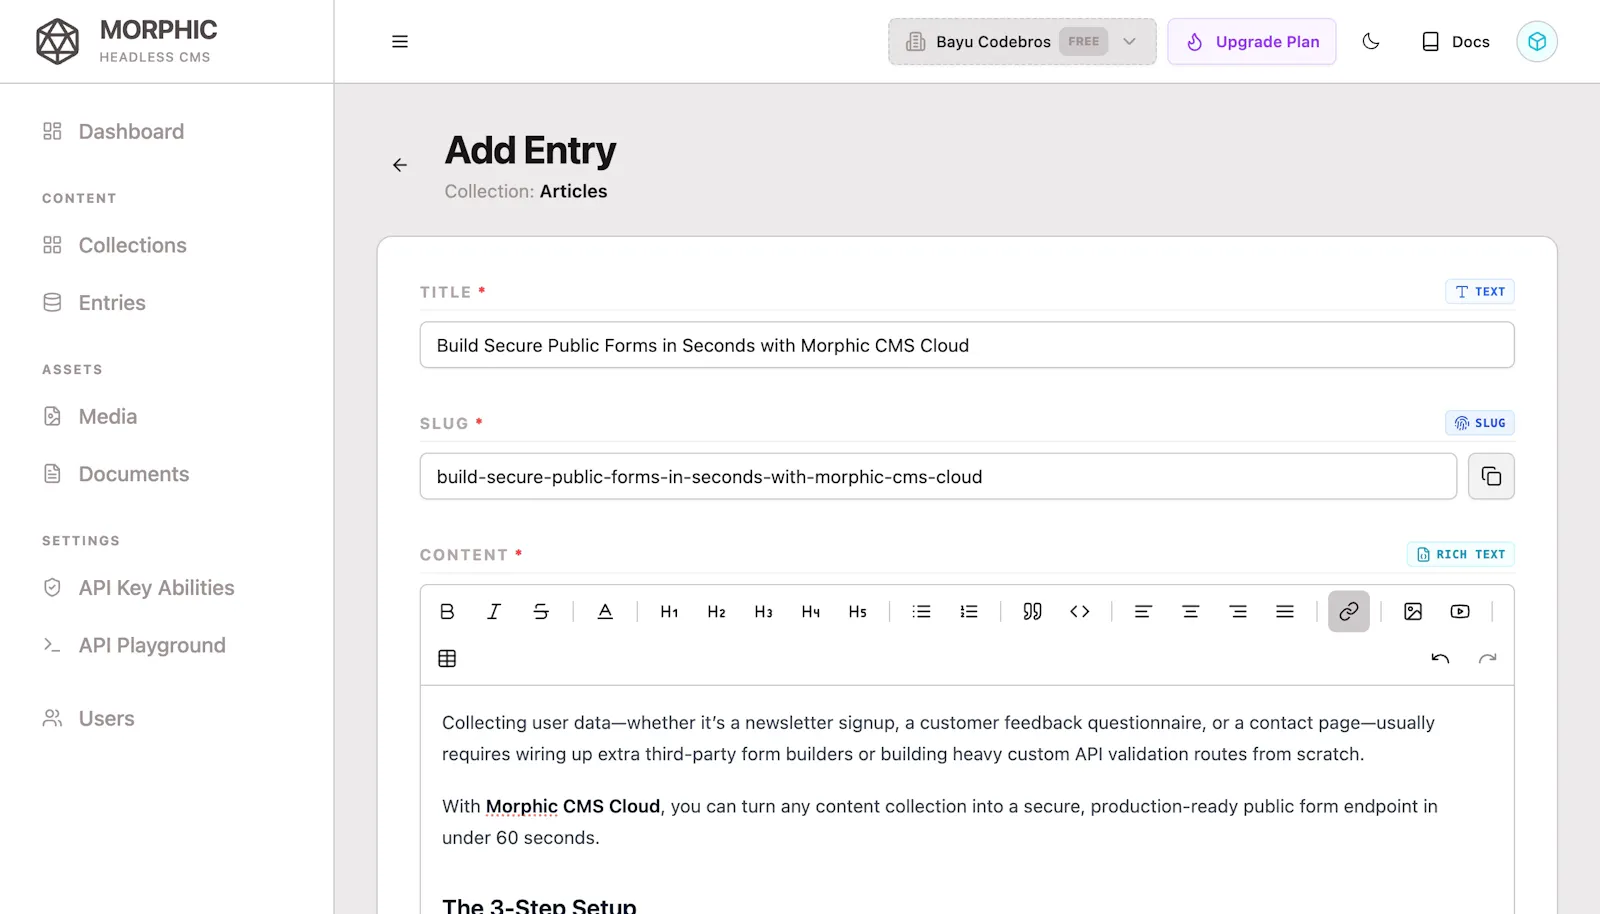Click the RICH TEXT field type badge

pyautogui.click(x=1461, y=554)
